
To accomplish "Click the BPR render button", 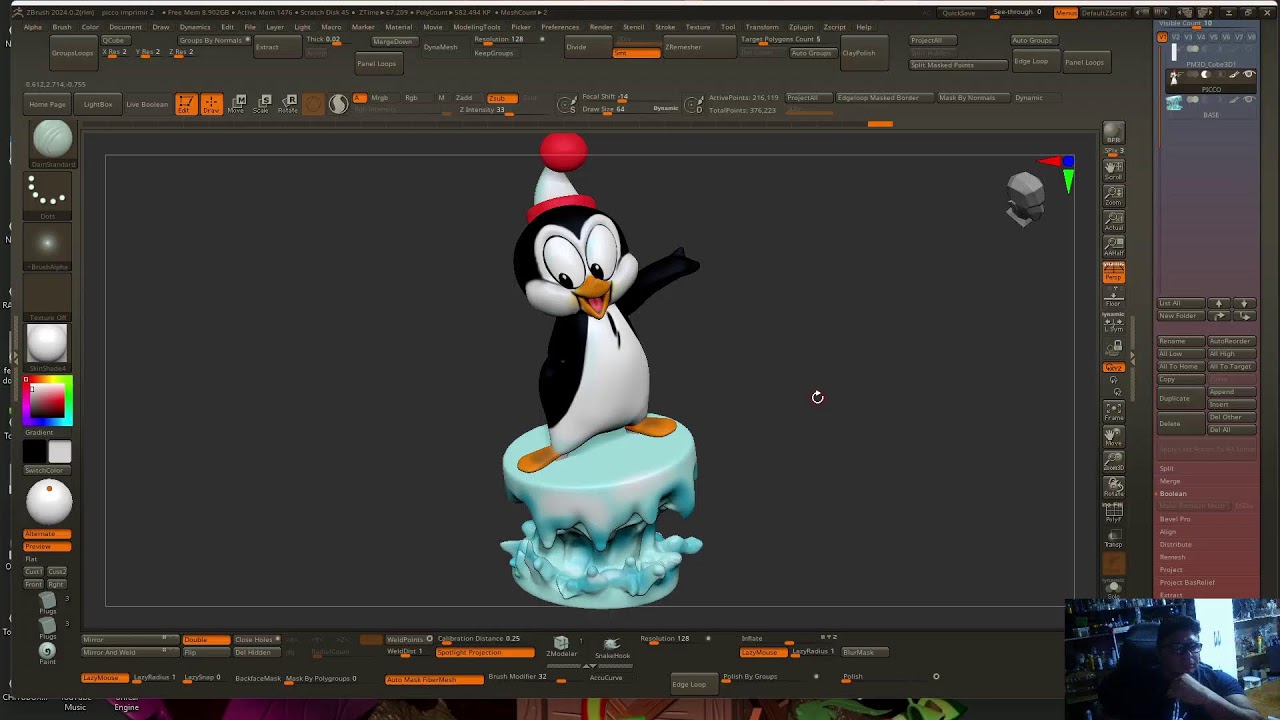I will coord(1113,135).
